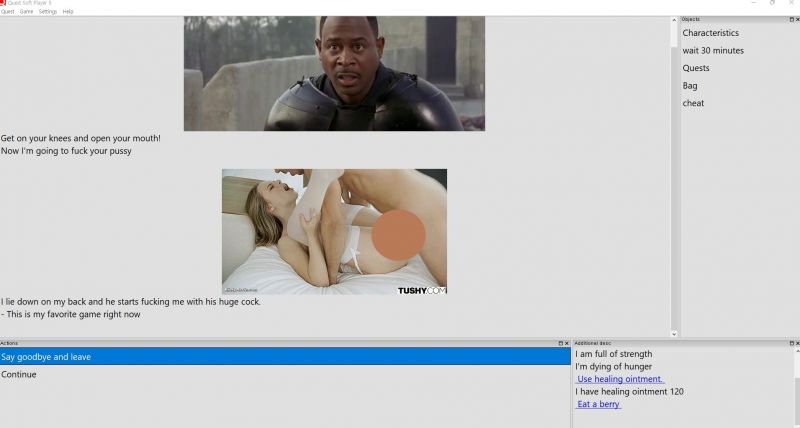
Task: Click the image of the man in armor
Action: pos(334,73)
